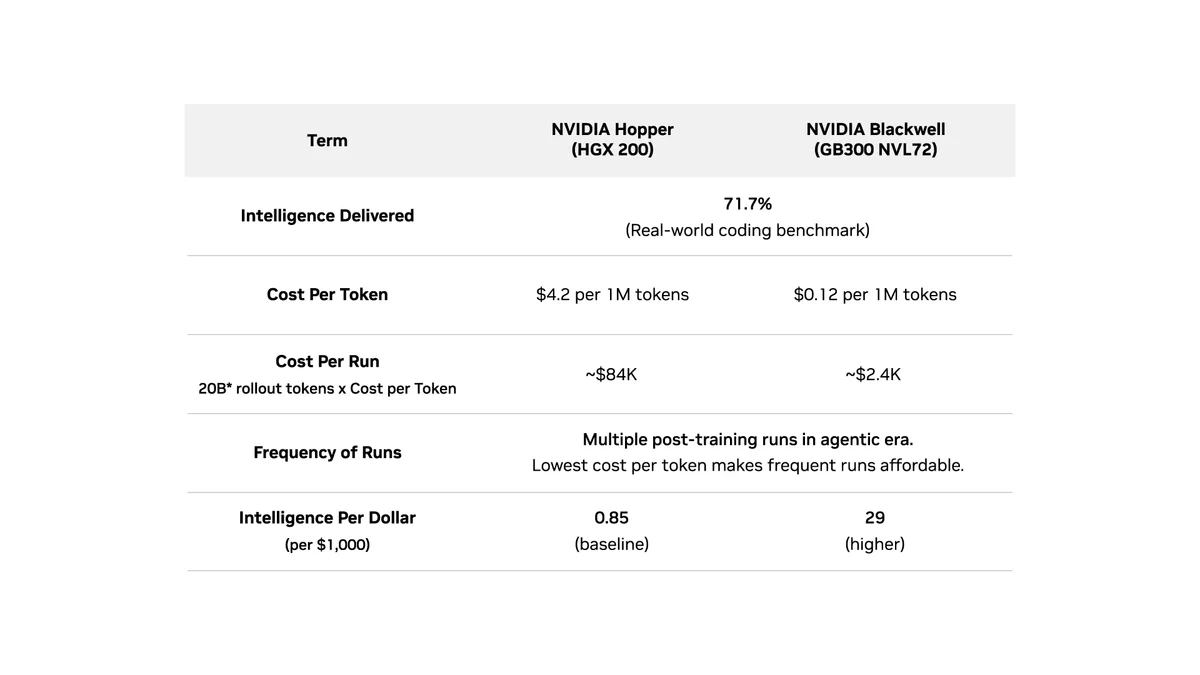Image resolution: width=1200 pixels, height=675 pixels.
Task: Click the 20B* rollout tokens formula text
Action: pyautogui.click(x=327, y=388)
